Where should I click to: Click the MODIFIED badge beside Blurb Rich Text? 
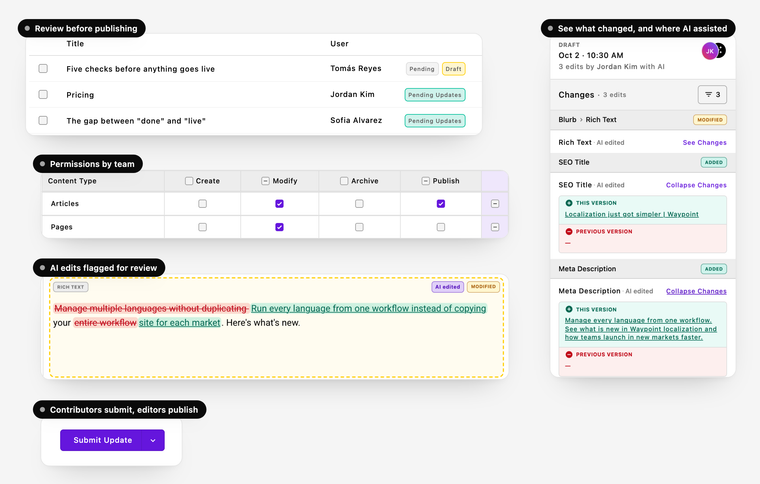click(710, 120)
